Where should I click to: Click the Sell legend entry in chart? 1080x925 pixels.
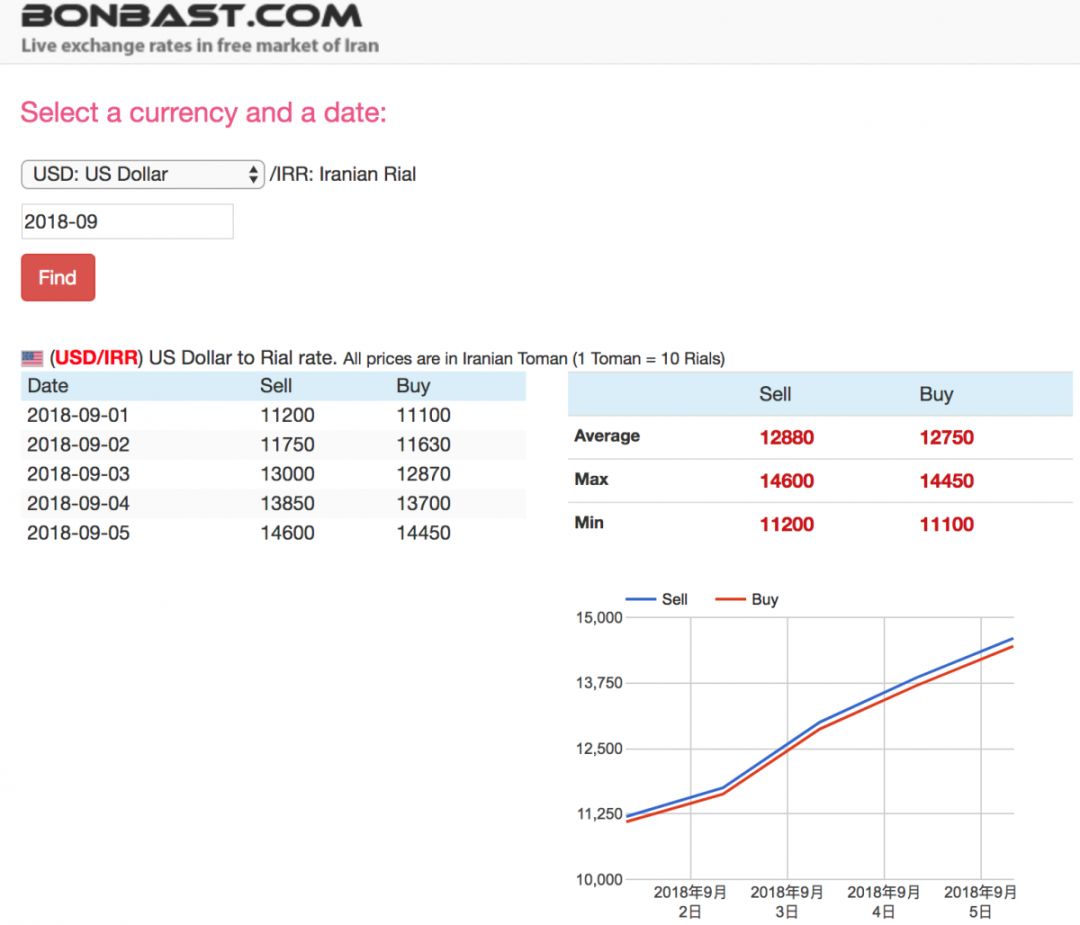point(656,599)
